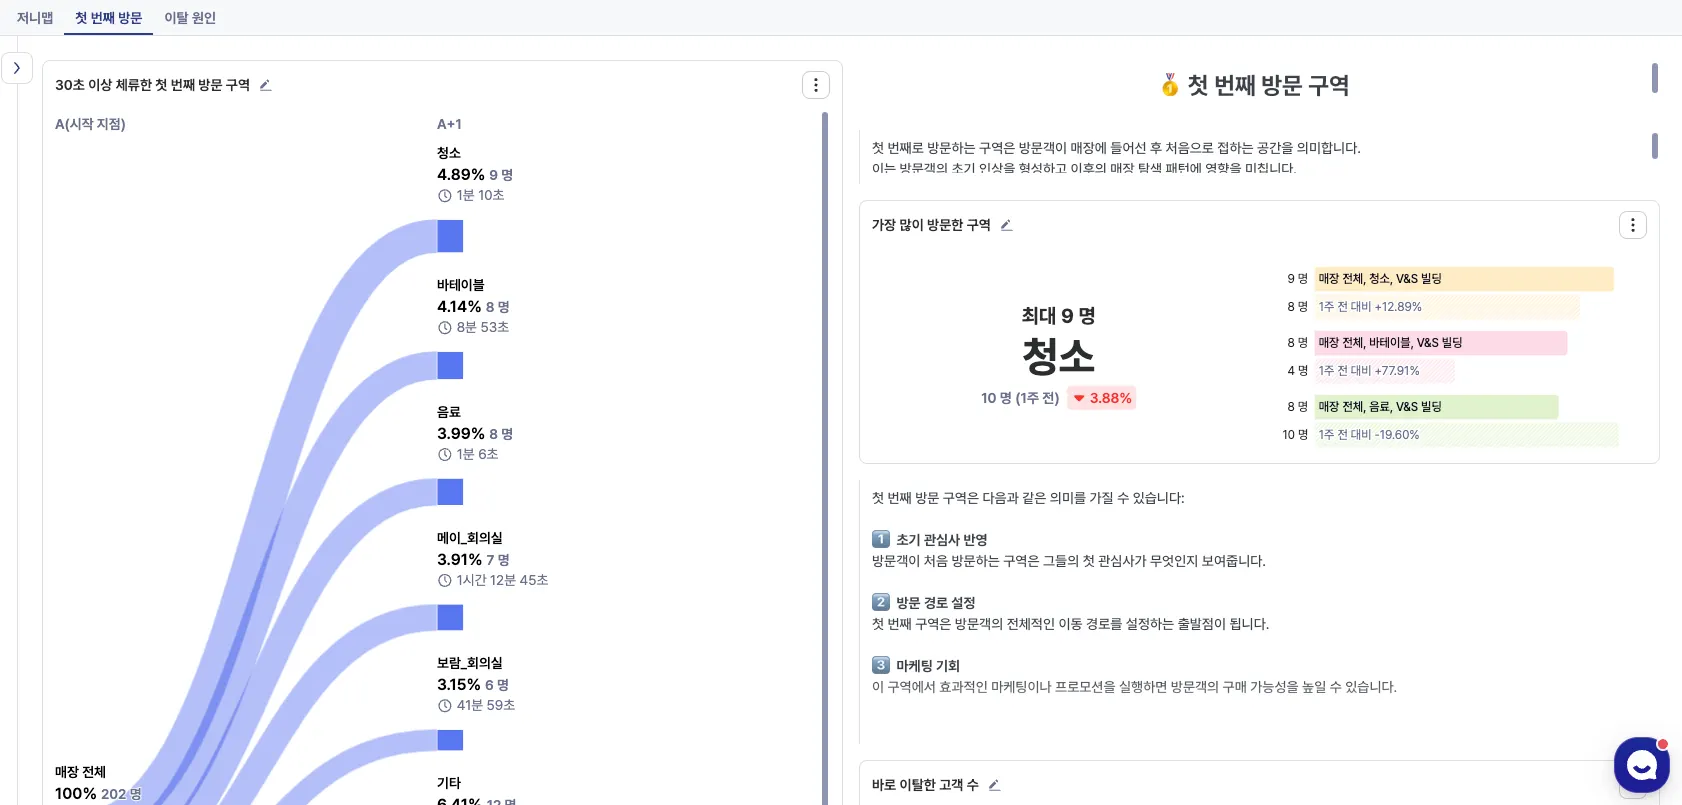Click the clock icon beside 41분 59초
This screenshot has height=805, width=1682.
(x=445, y=706)
